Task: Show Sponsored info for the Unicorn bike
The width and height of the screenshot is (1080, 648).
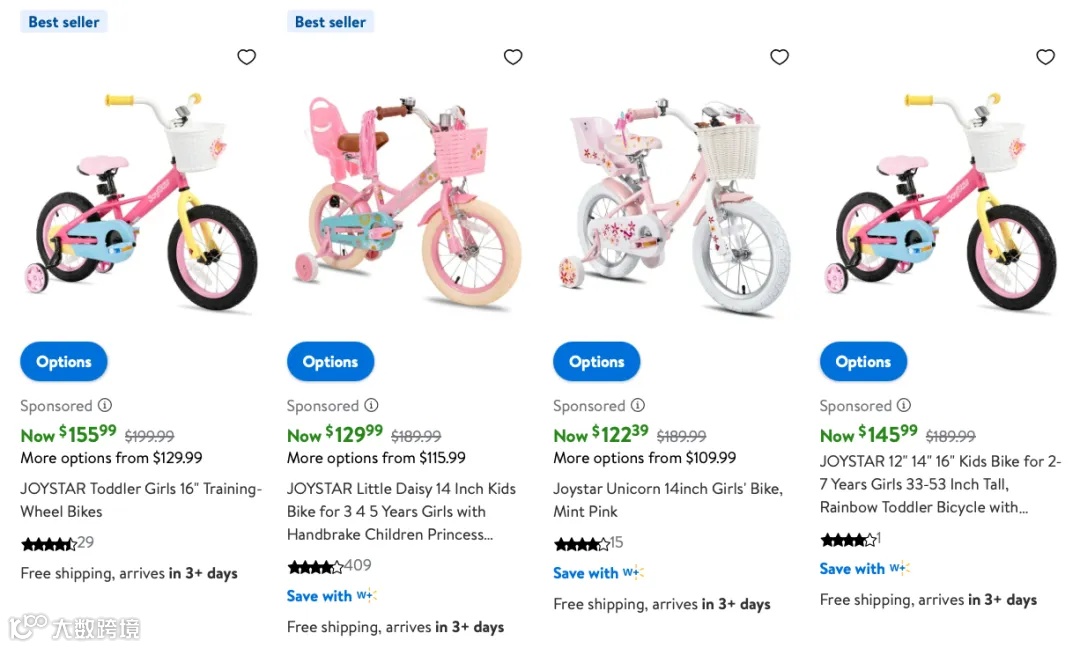Action: click(x=638, y=405)
